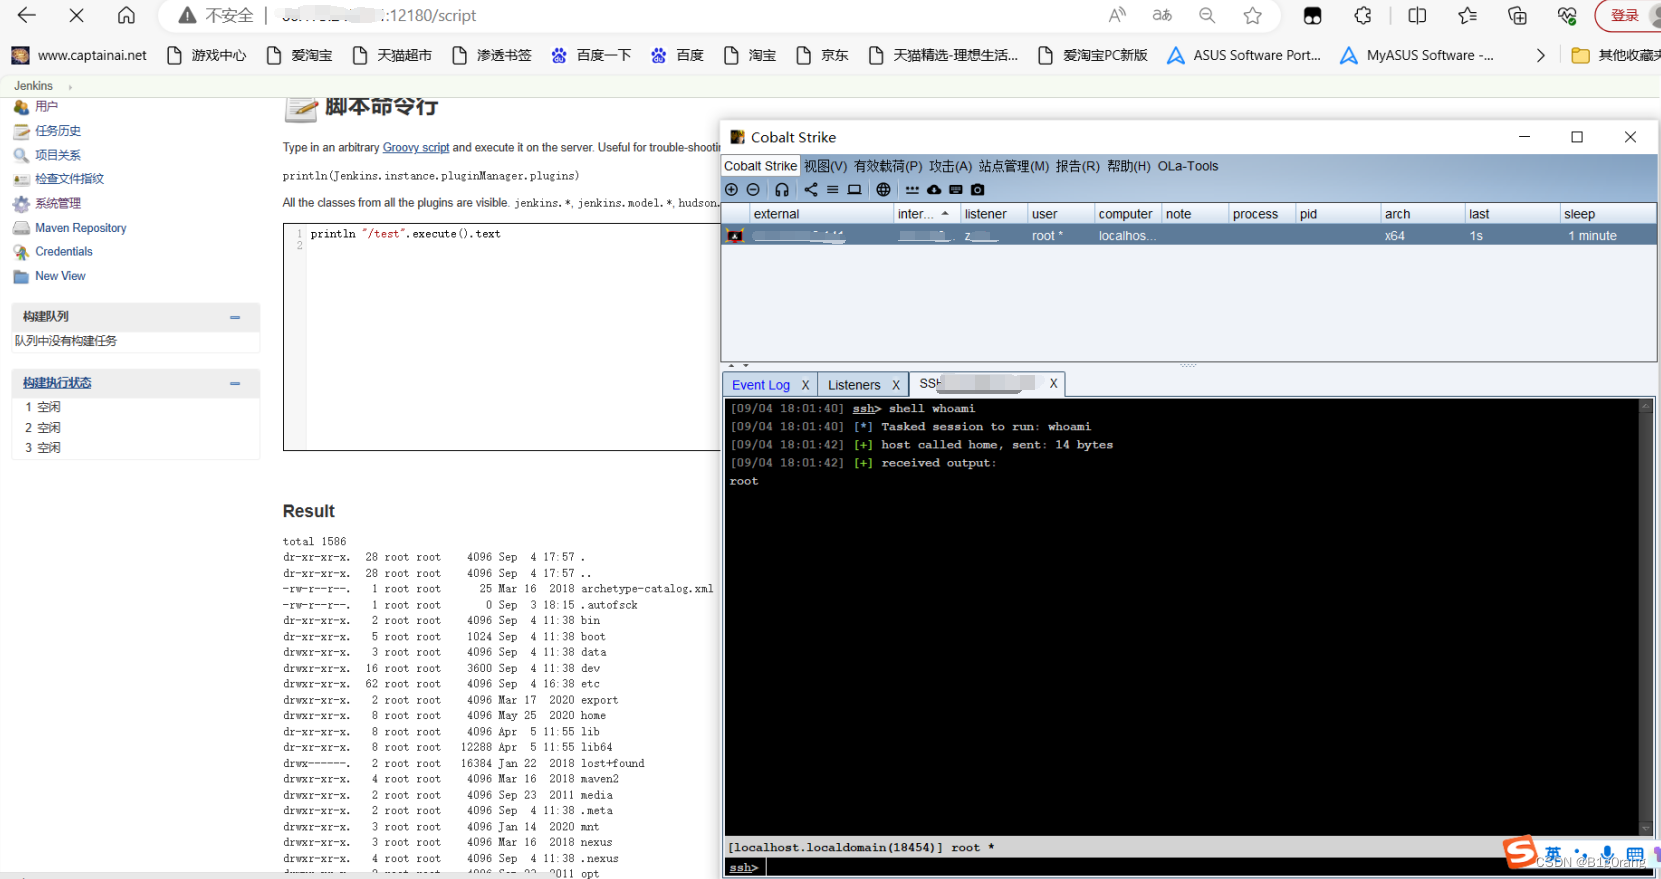Open 报告(R) menu

1077,166
